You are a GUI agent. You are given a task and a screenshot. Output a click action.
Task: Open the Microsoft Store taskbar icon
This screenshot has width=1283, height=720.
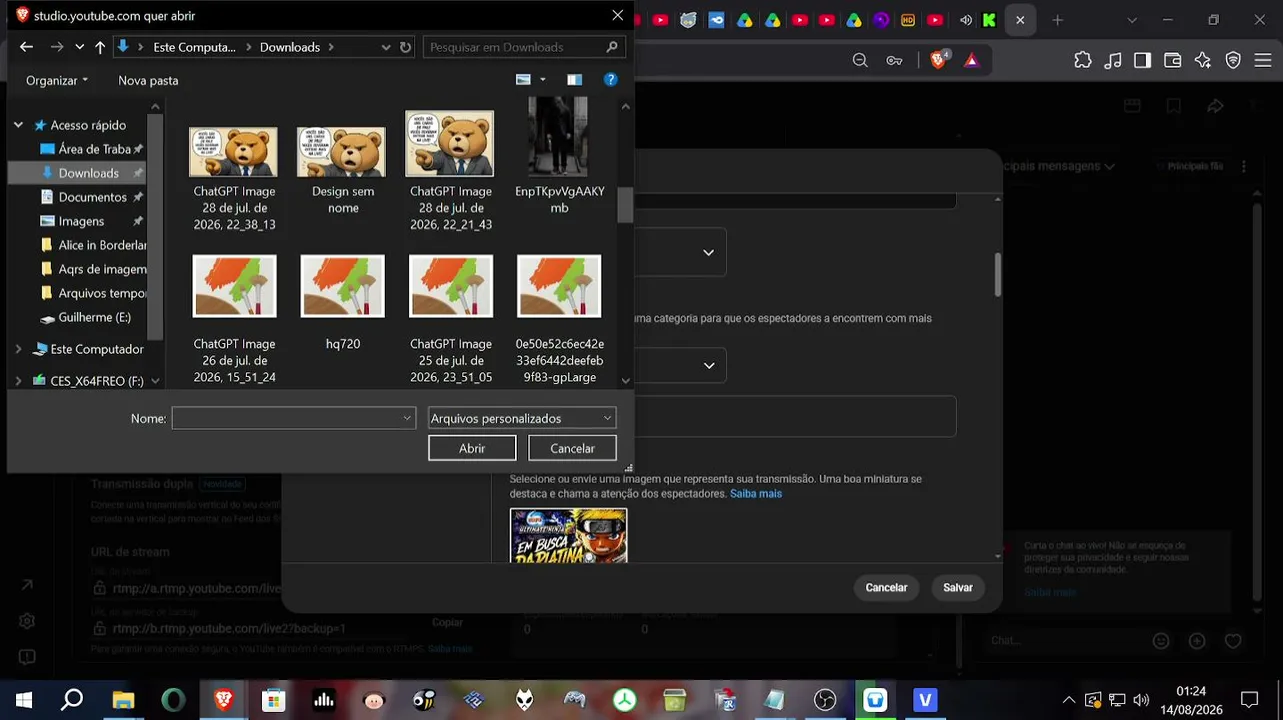tap(273, 700)
